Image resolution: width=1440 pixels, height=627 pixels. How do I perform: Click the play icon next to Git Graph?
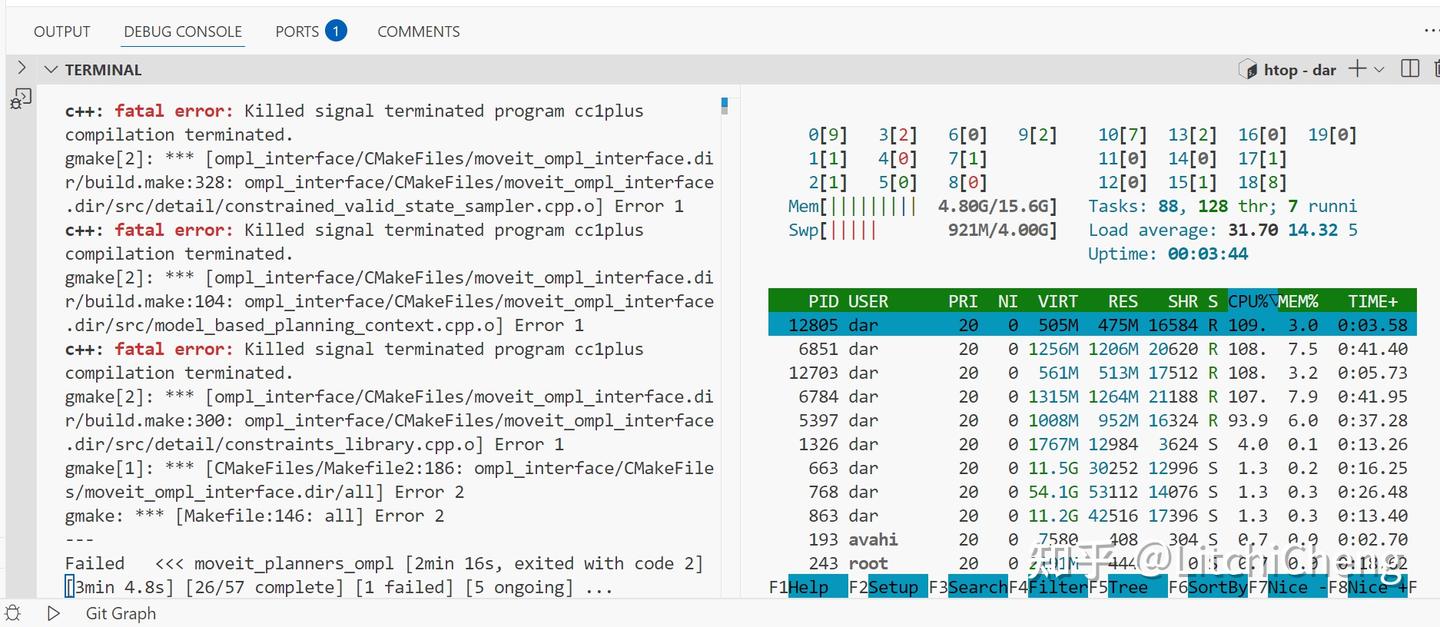pos(53,613)
